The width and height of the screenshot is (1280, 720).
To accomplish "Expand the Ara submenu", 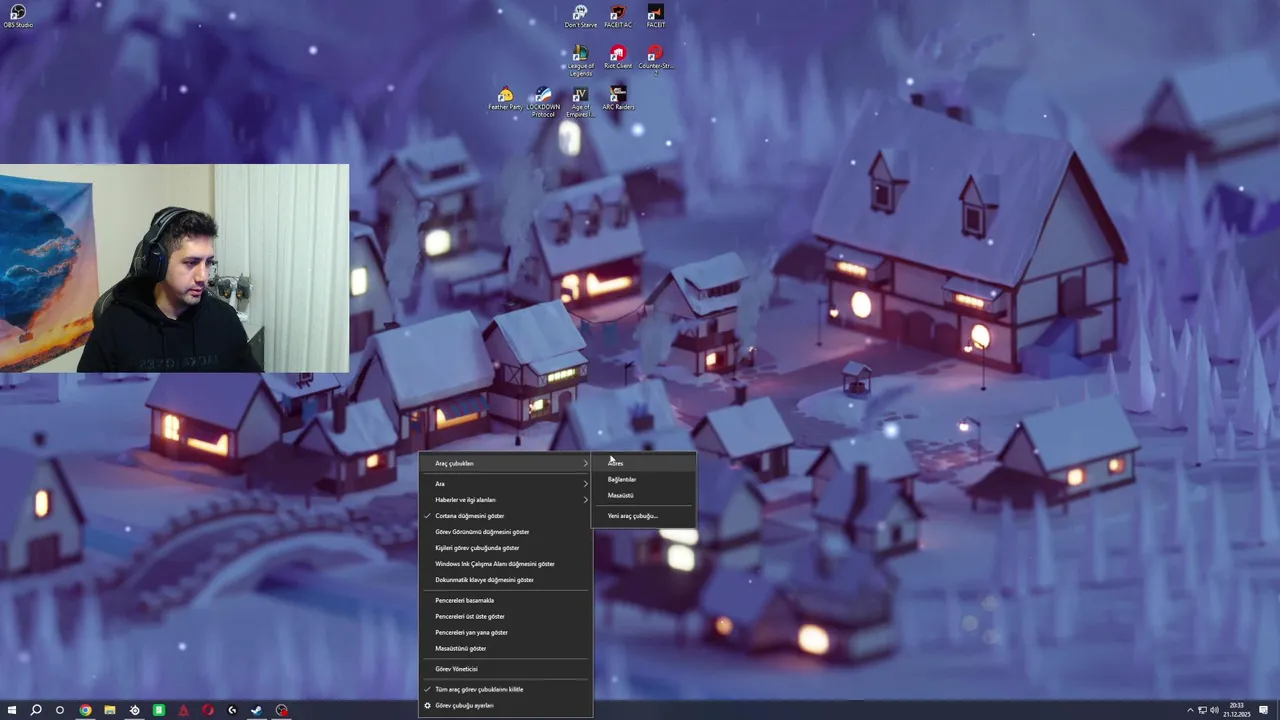I will 506,484.
